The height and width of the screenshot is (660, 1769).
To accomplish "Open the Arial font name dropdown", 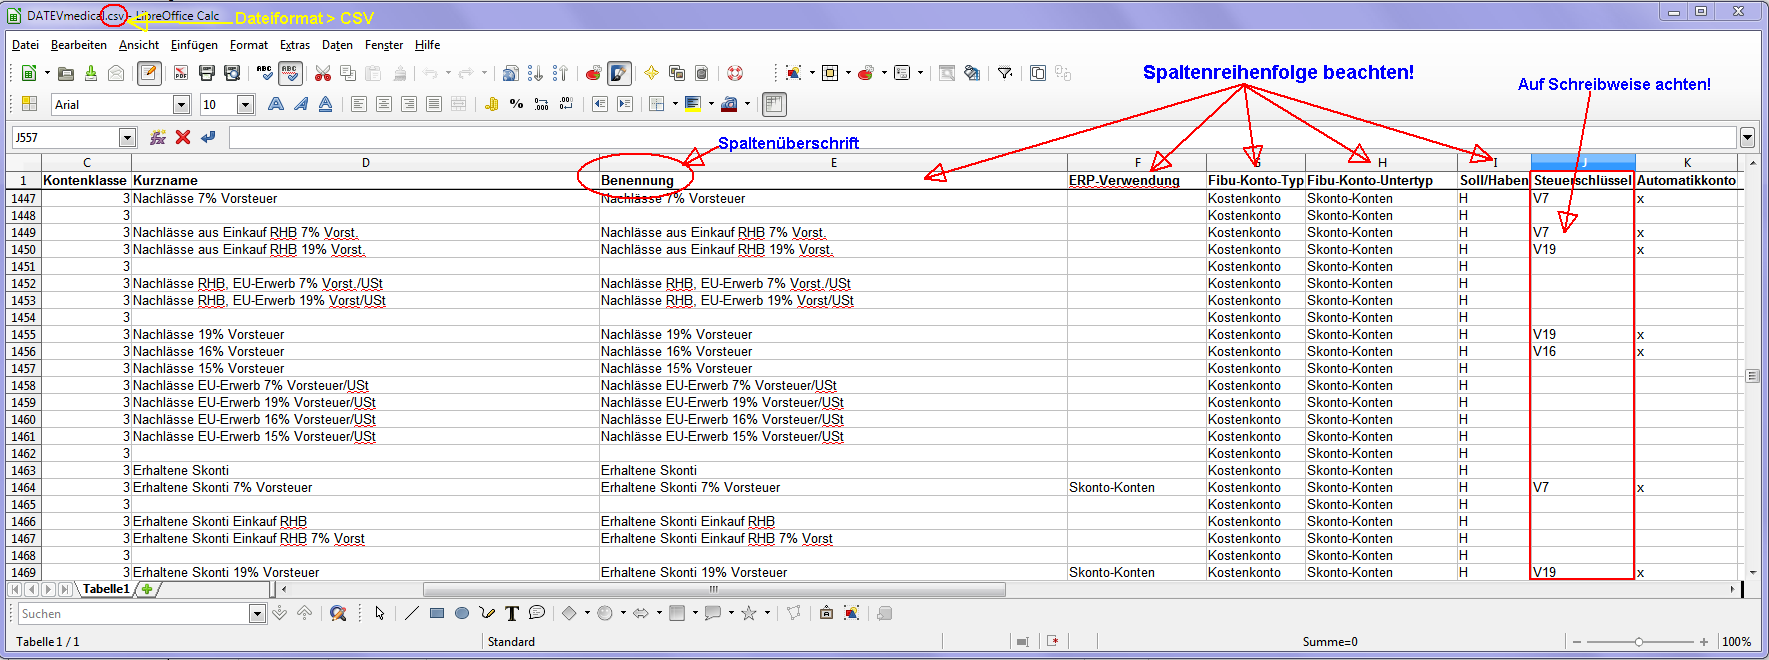I will (181, 105).
